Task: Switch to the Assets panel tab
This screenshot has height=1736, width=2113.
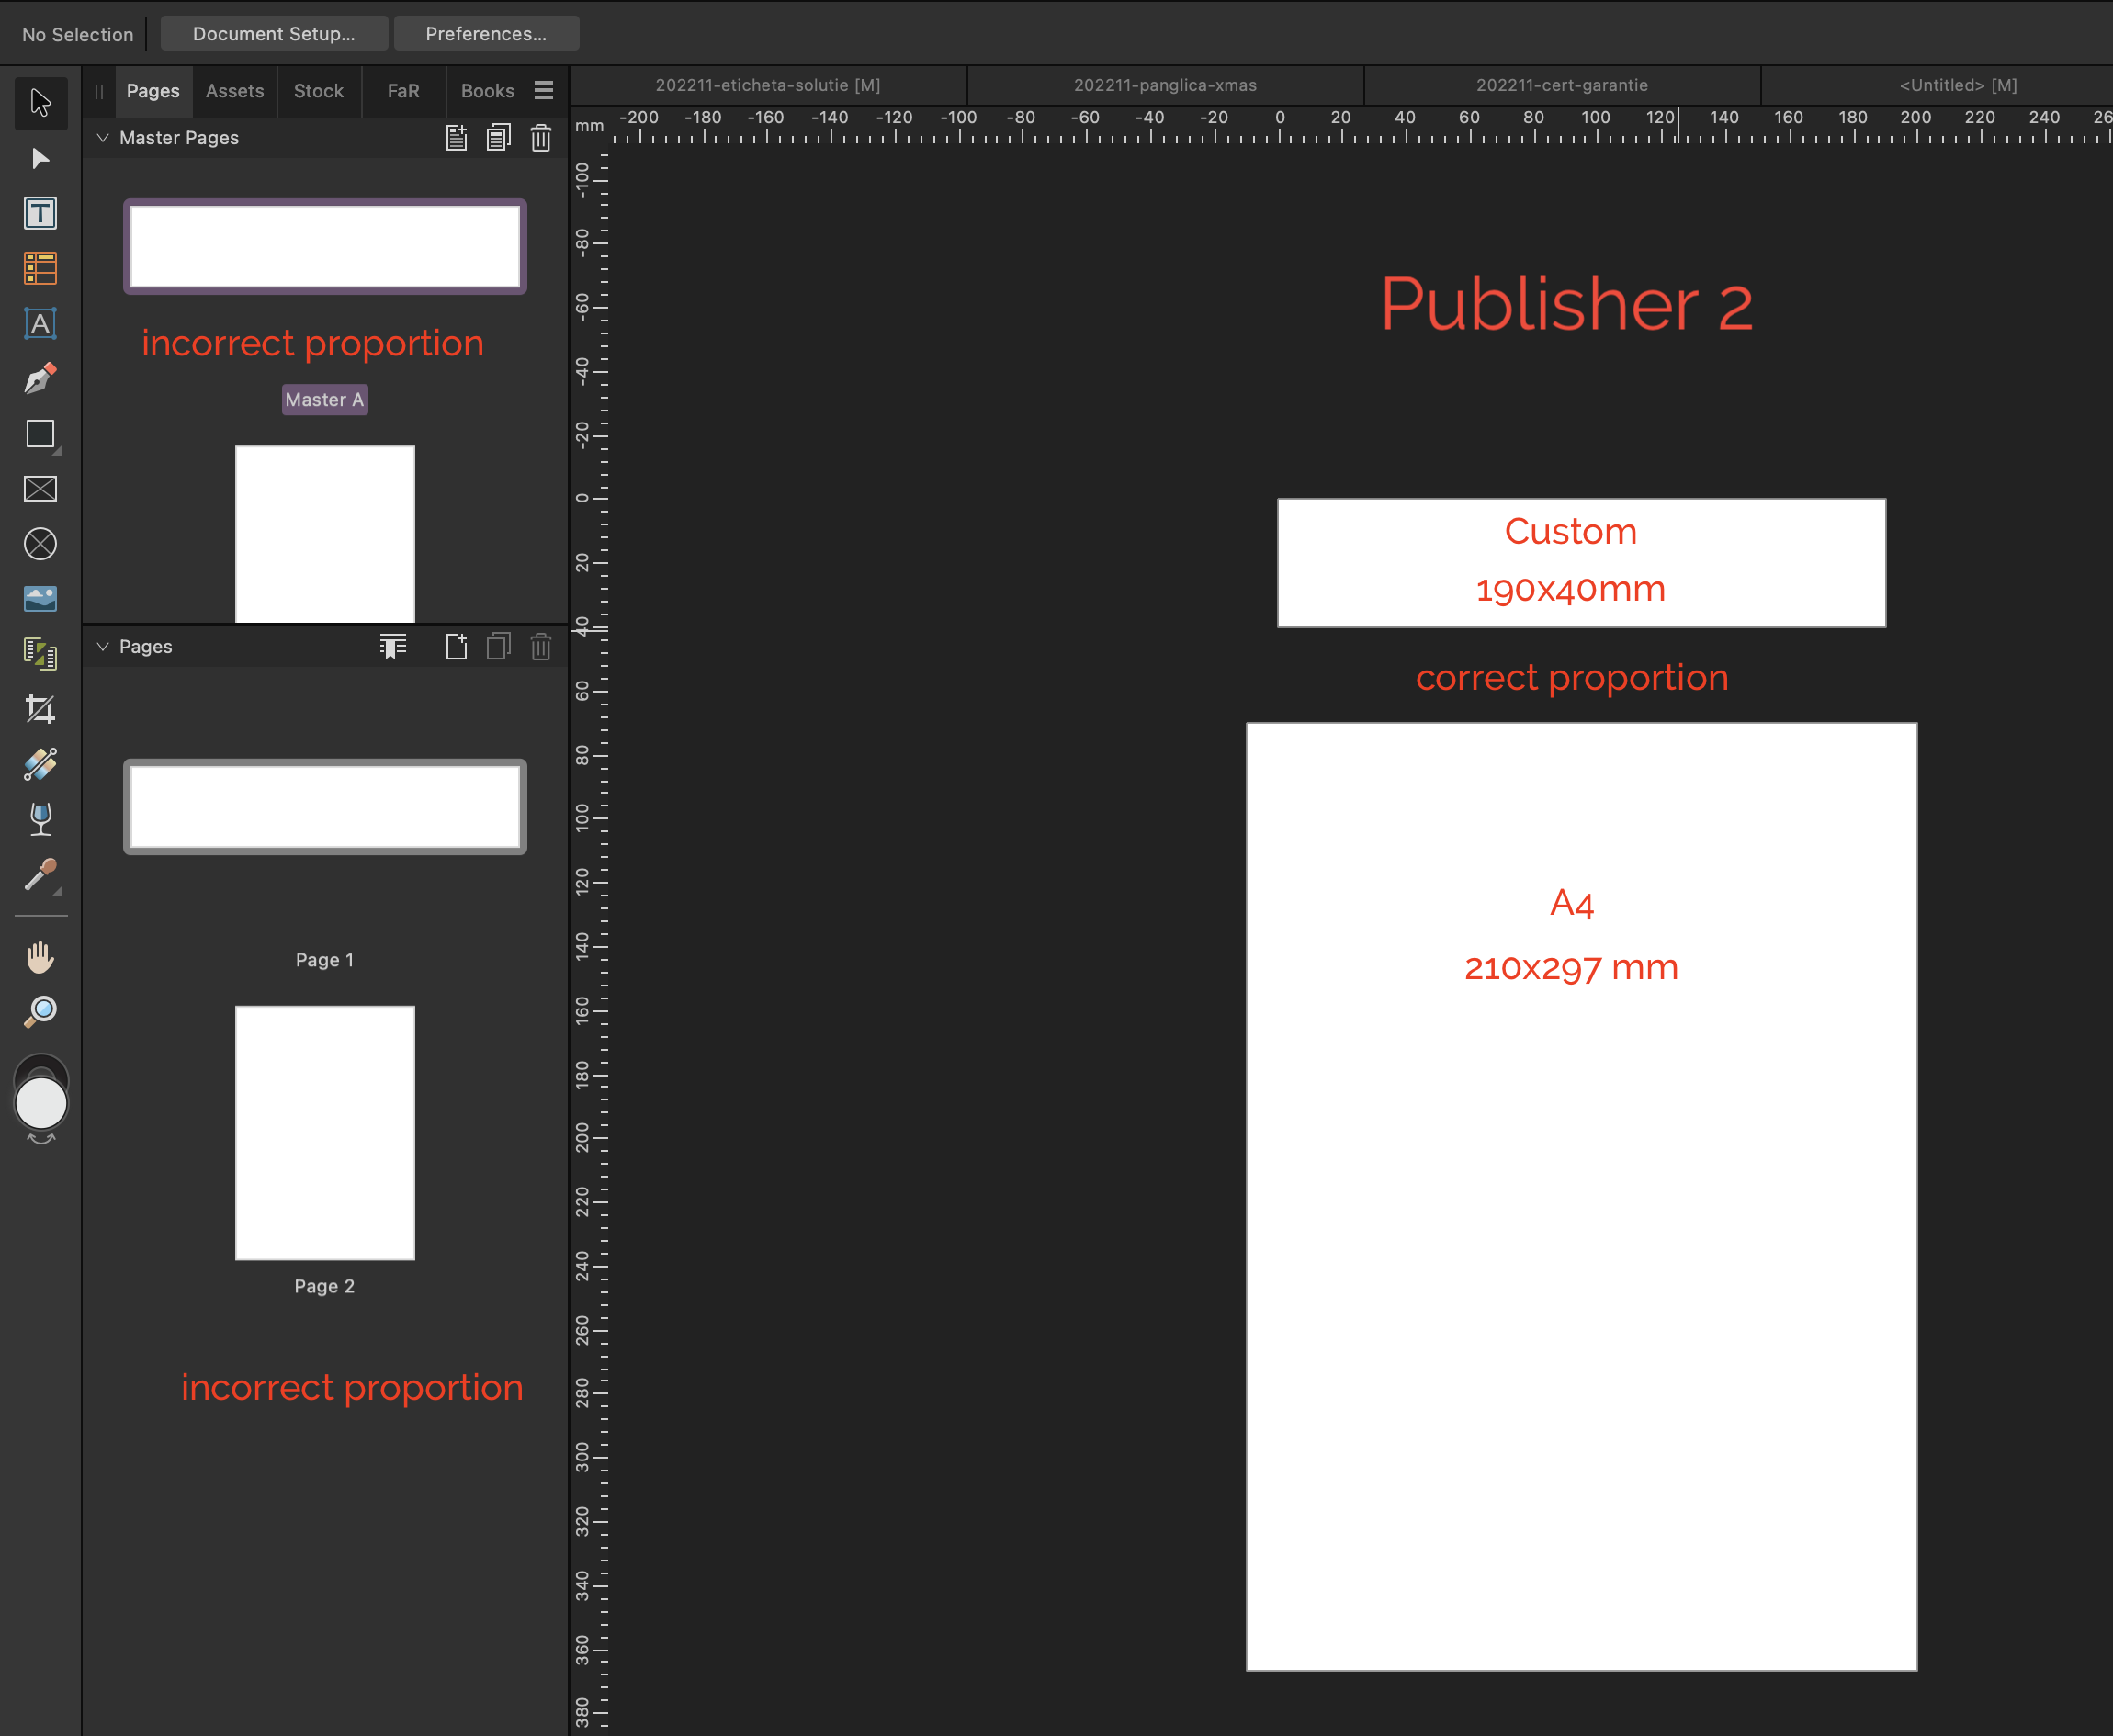Action: pos(235,91)
